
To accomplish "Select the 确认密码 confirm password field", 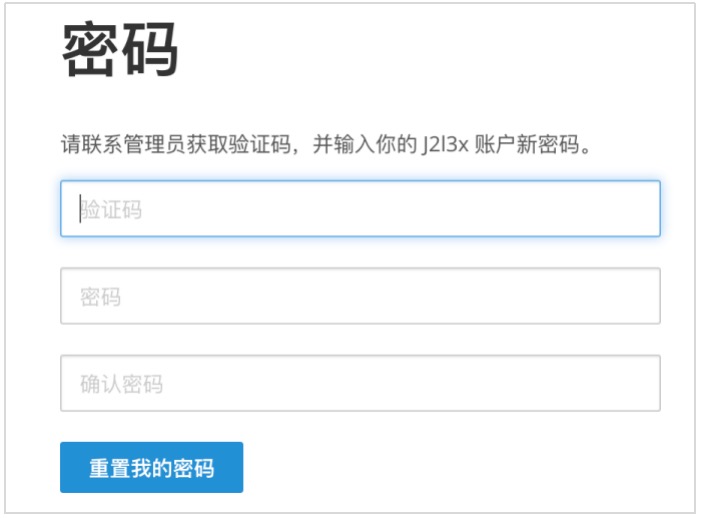I will 360,383.
